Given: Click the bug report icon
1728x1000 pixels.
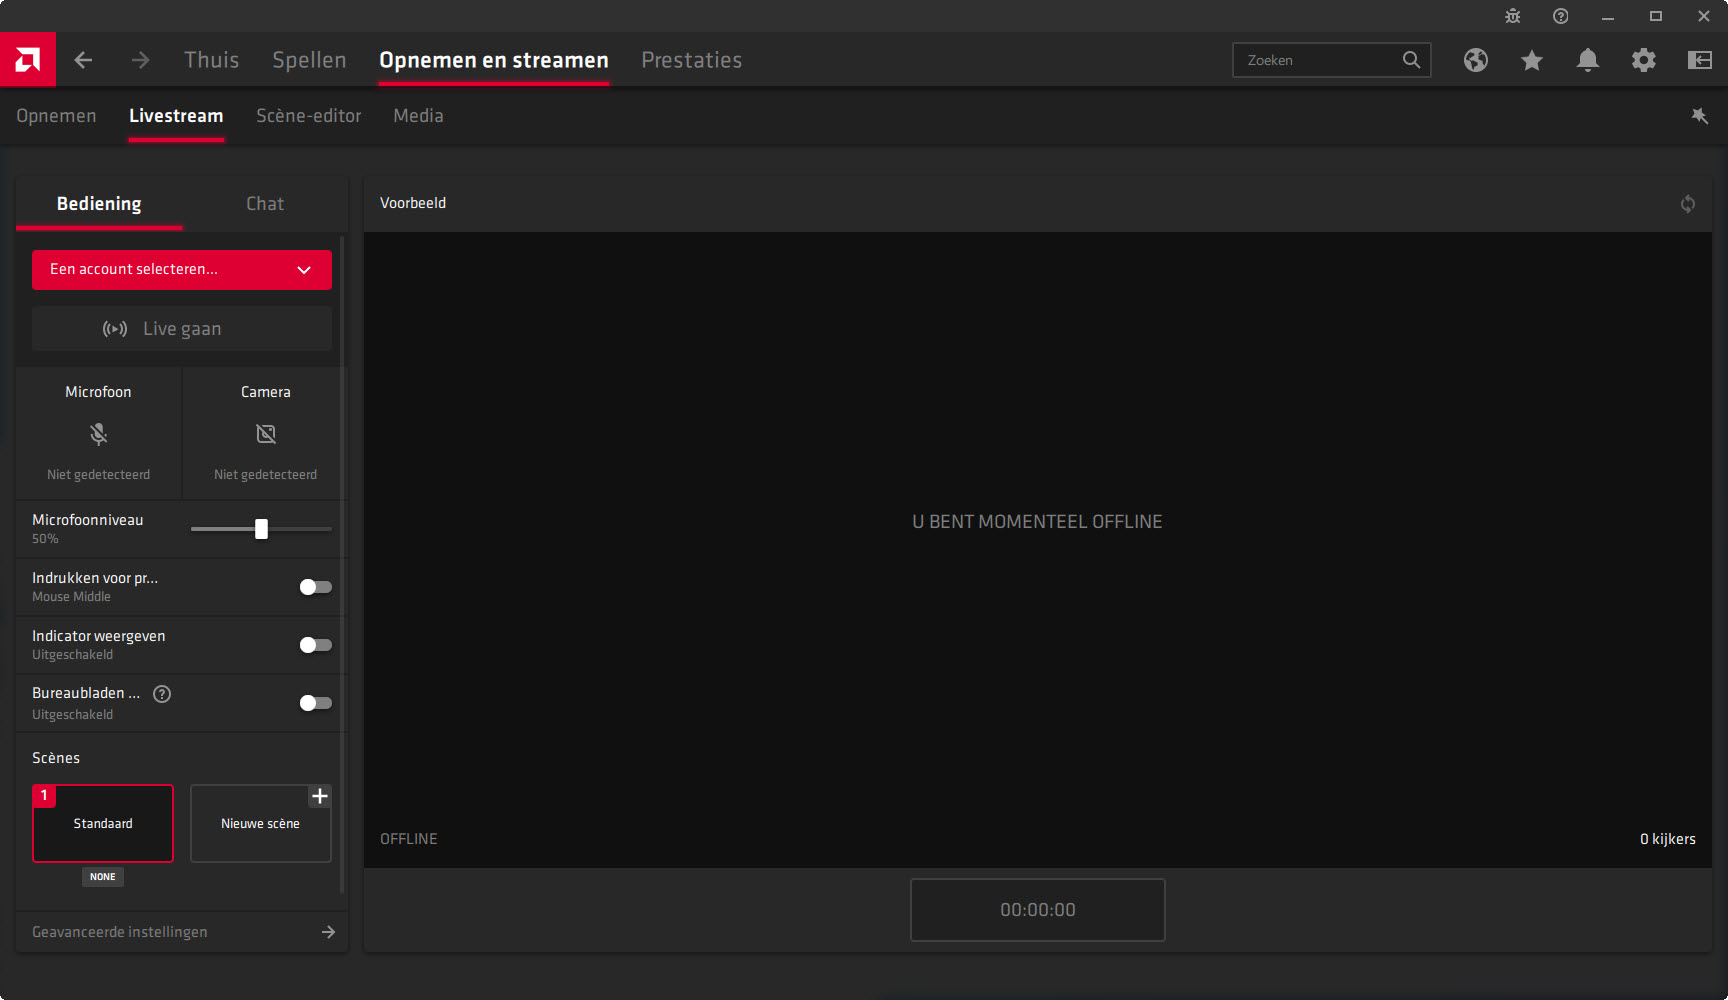Looking at the screenshot, I should [x=1512, y=16].
